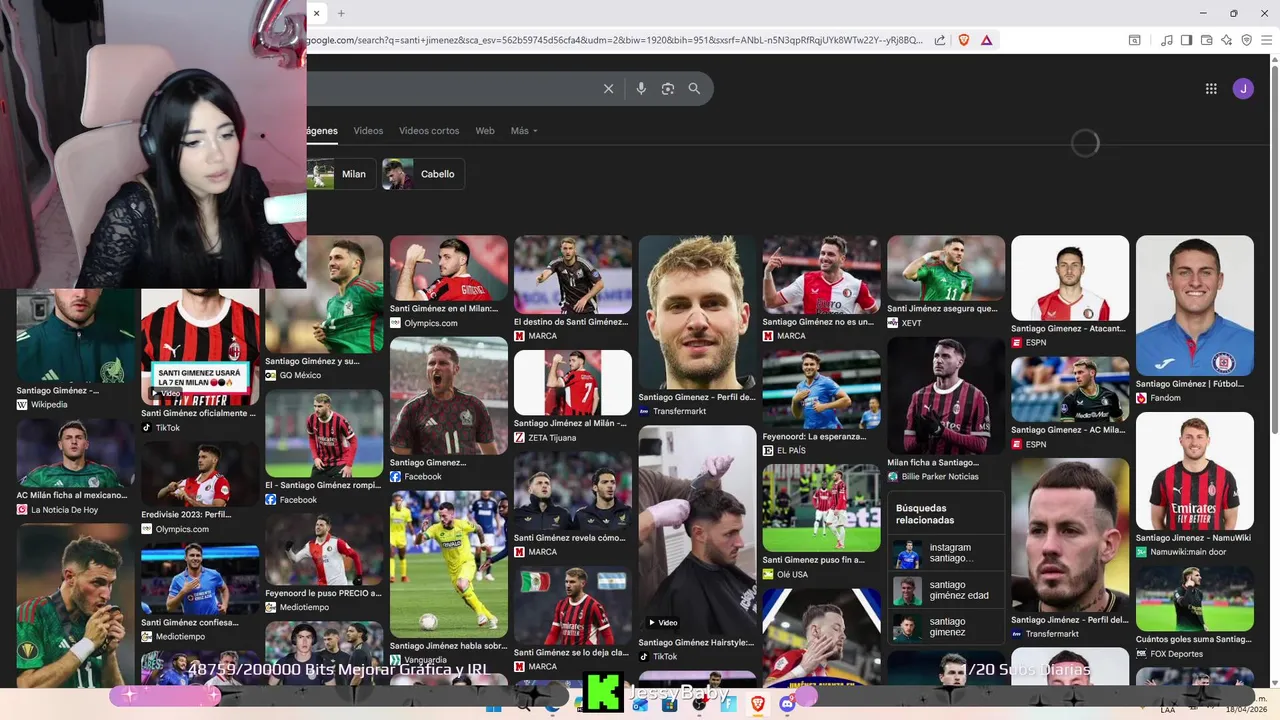Toggle the browser sidebar panel icon
The height and width of the screenshot is (720, 1280).
1186,40
